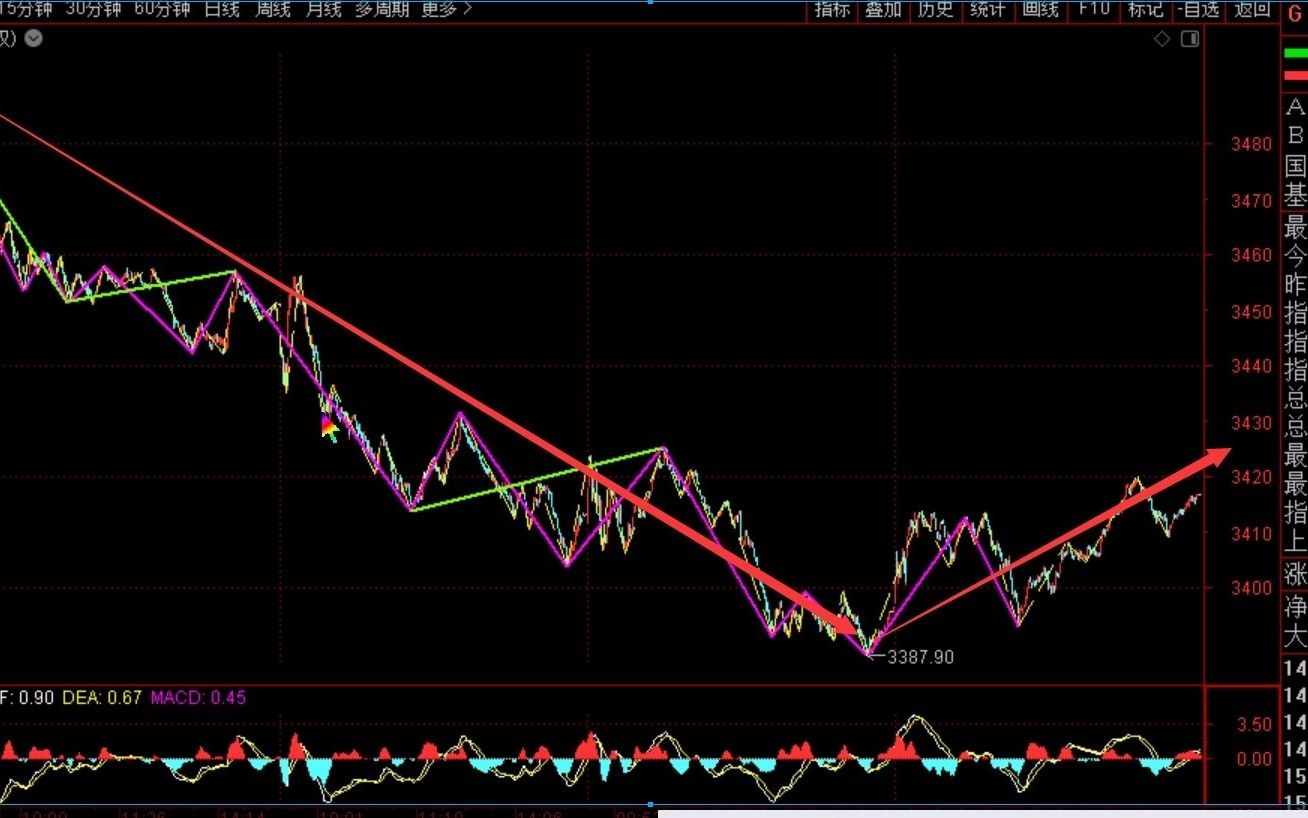Click the MACD: 0.45 indicator value
This screenshot has height=818, width=1308.
point(198,697)
